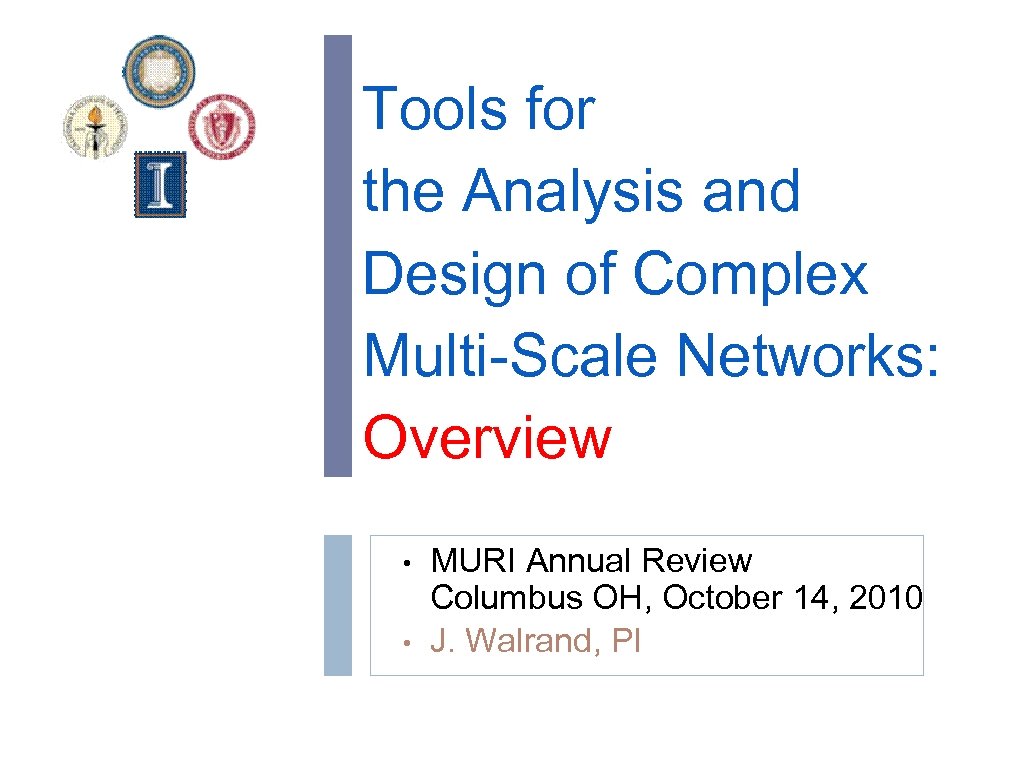This screenshot has height=768, width=1024.
Task: Select the torch seal logo on left
Action: pyautogui.click(x=98, y=126)
